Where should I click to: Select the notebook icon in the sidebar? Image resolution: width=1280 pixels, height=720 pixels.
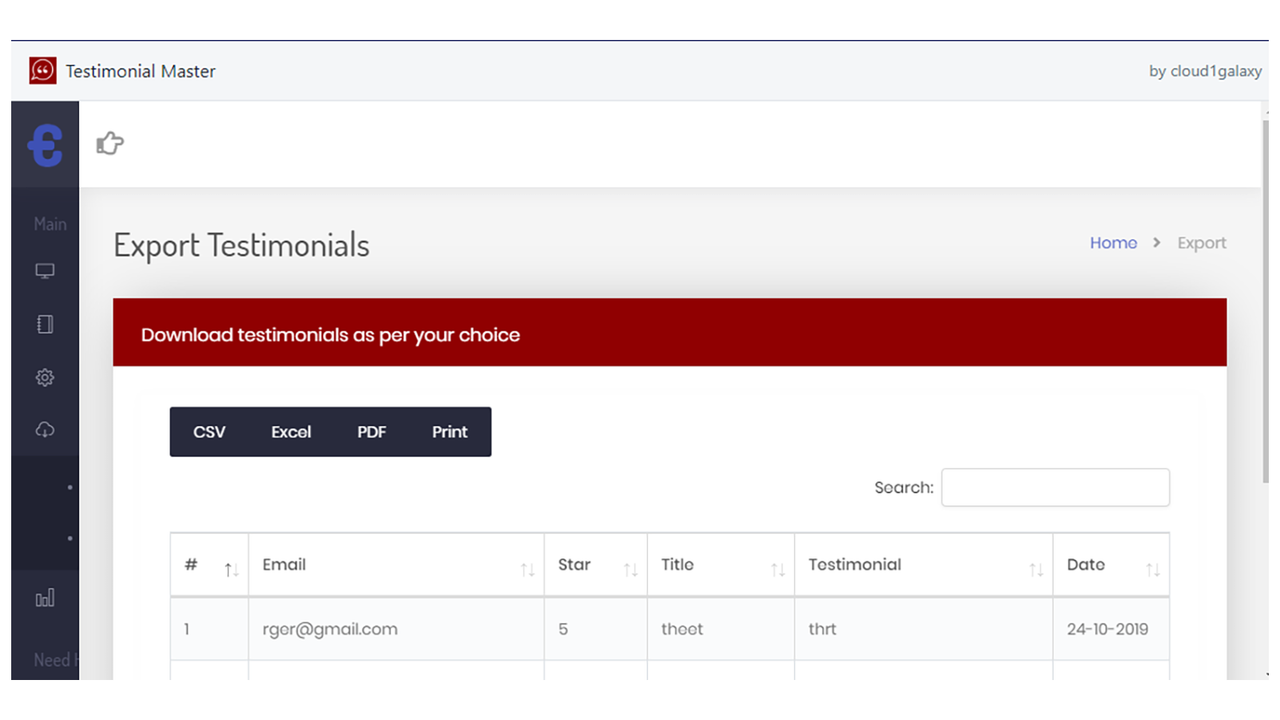pyautogui.click(x=44, y=323)
